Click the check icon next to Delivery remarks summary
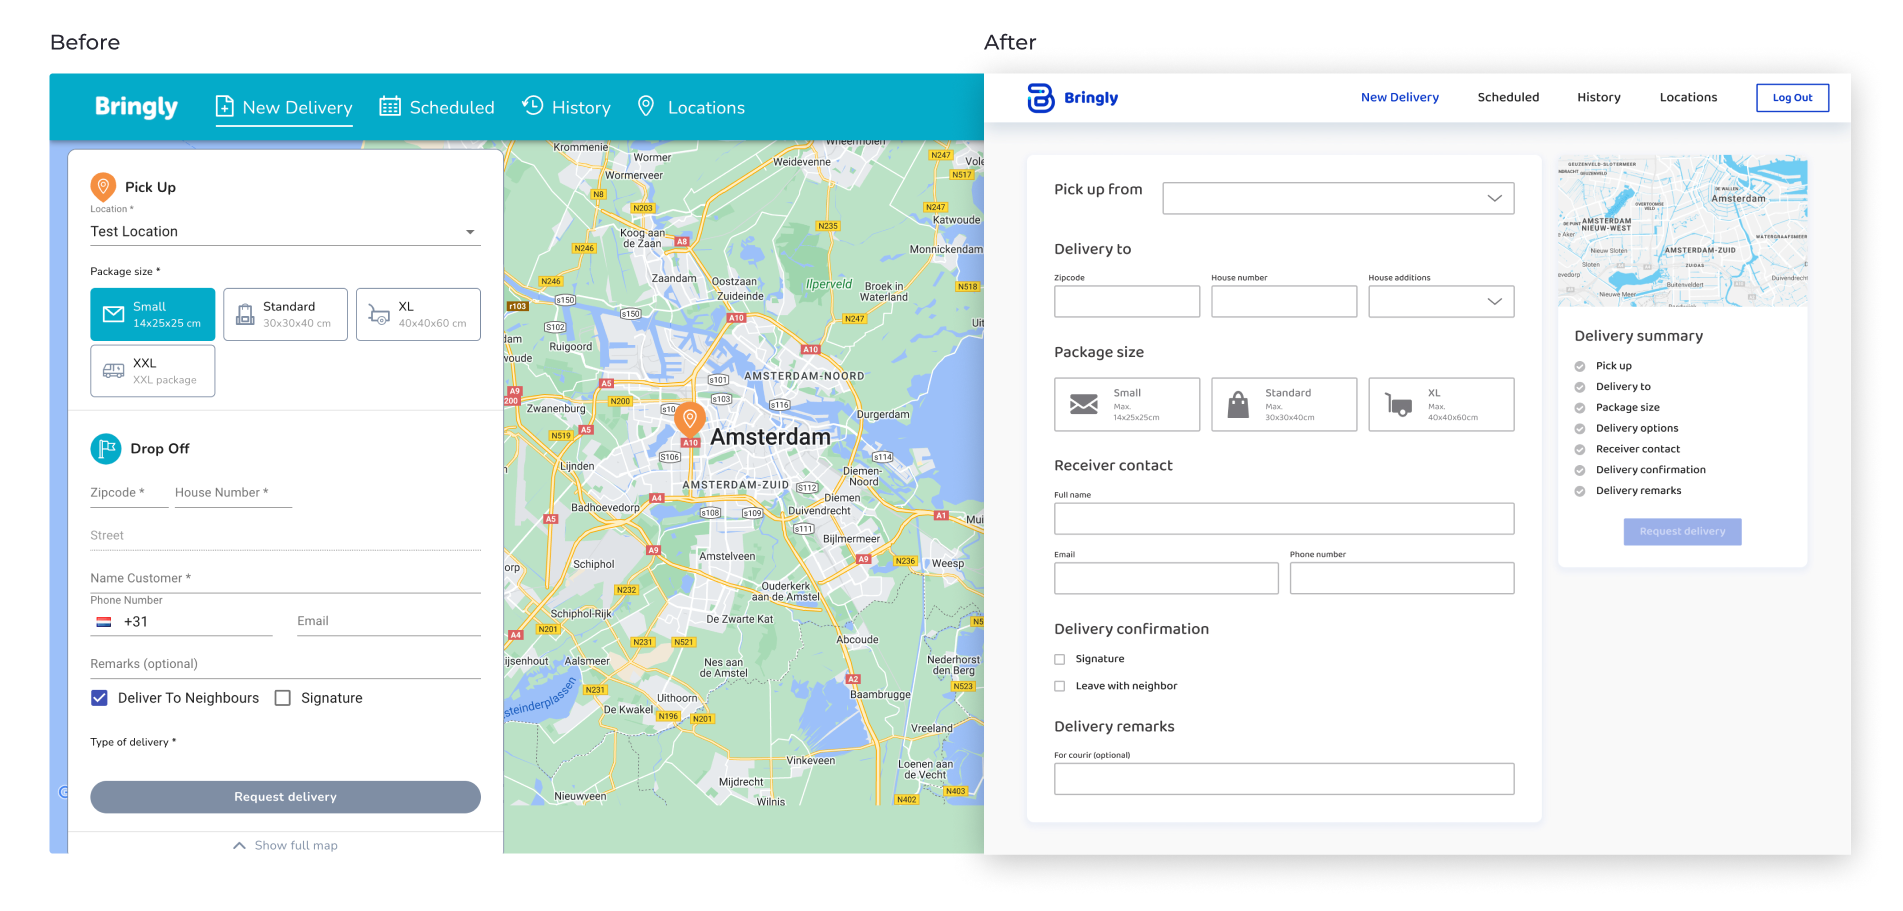Viewport: 1903px width, 911px height. [1580, 491]
